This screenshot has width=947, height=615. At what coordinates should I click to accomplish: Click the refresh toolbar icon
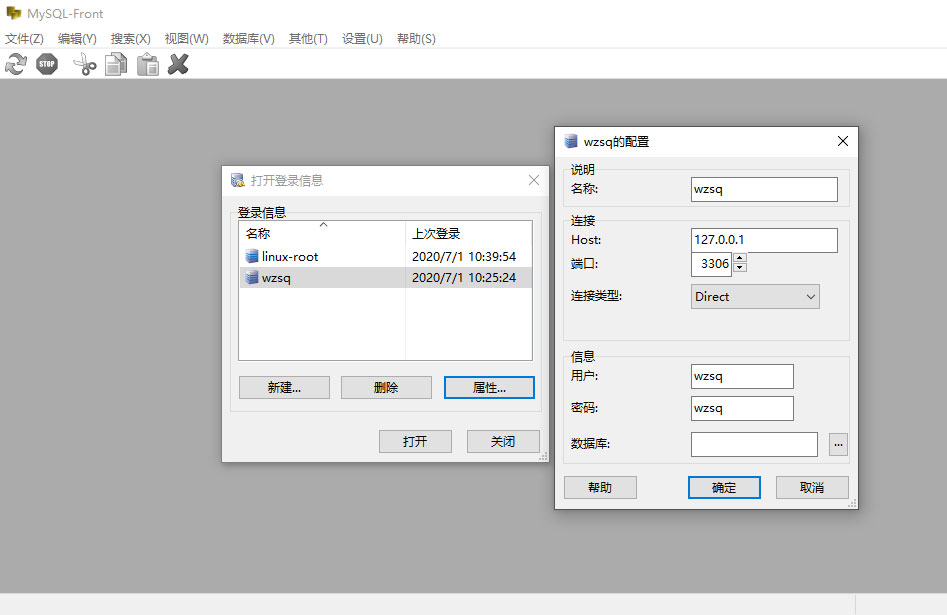(16, 64)
